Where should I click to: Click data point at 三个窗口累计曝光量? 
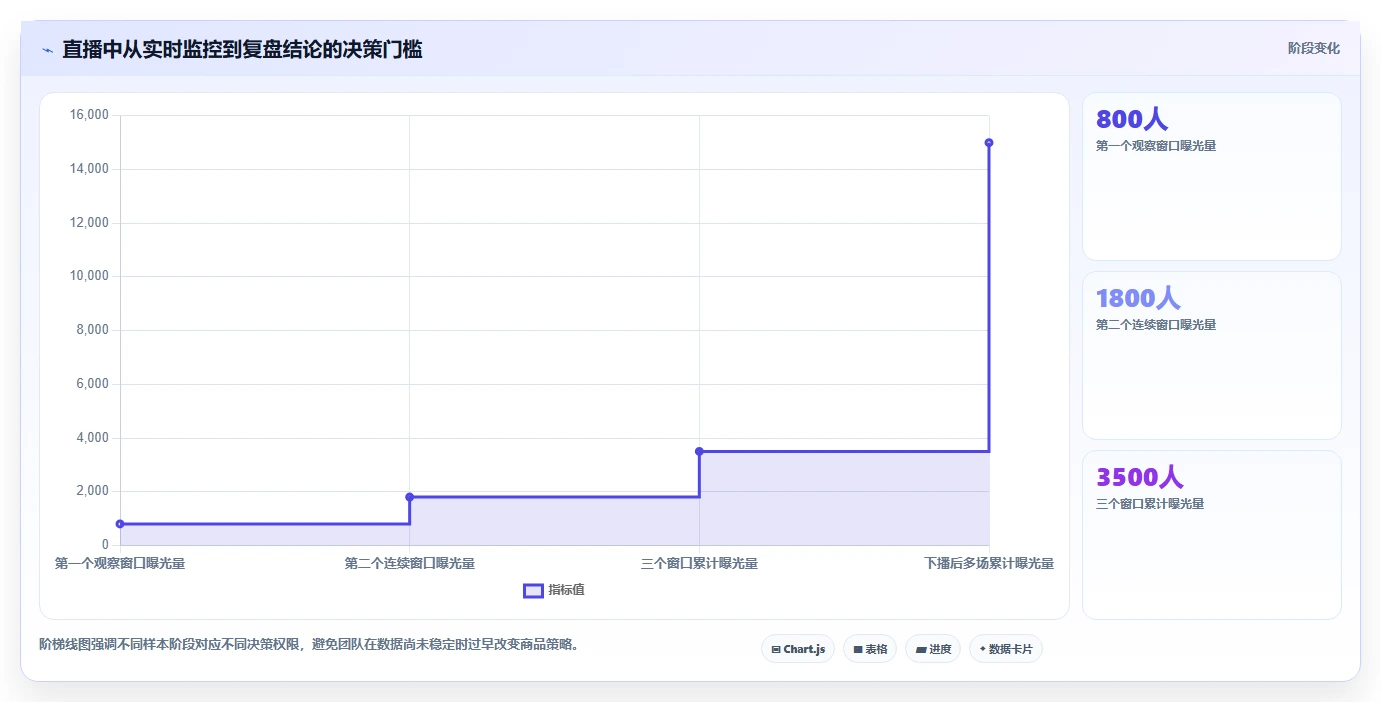699,451
